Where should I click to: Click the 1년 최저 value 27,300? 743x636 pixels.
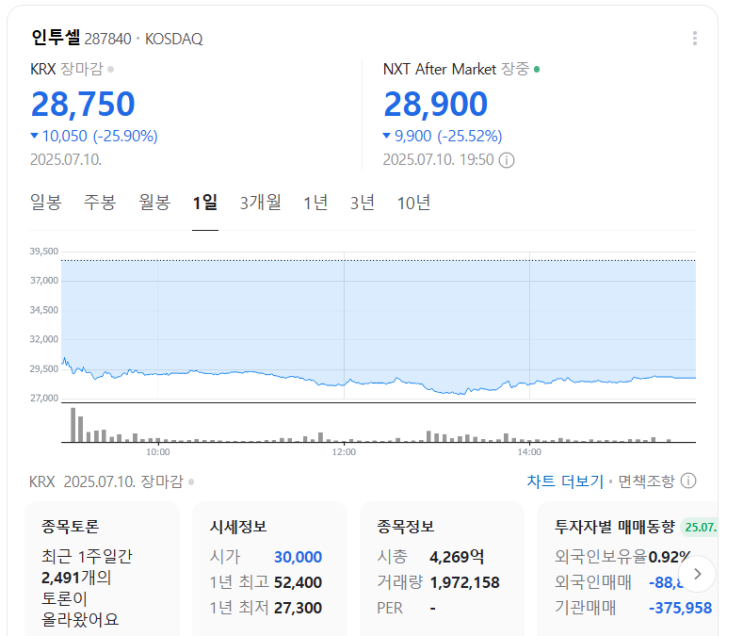click(298, 608)
